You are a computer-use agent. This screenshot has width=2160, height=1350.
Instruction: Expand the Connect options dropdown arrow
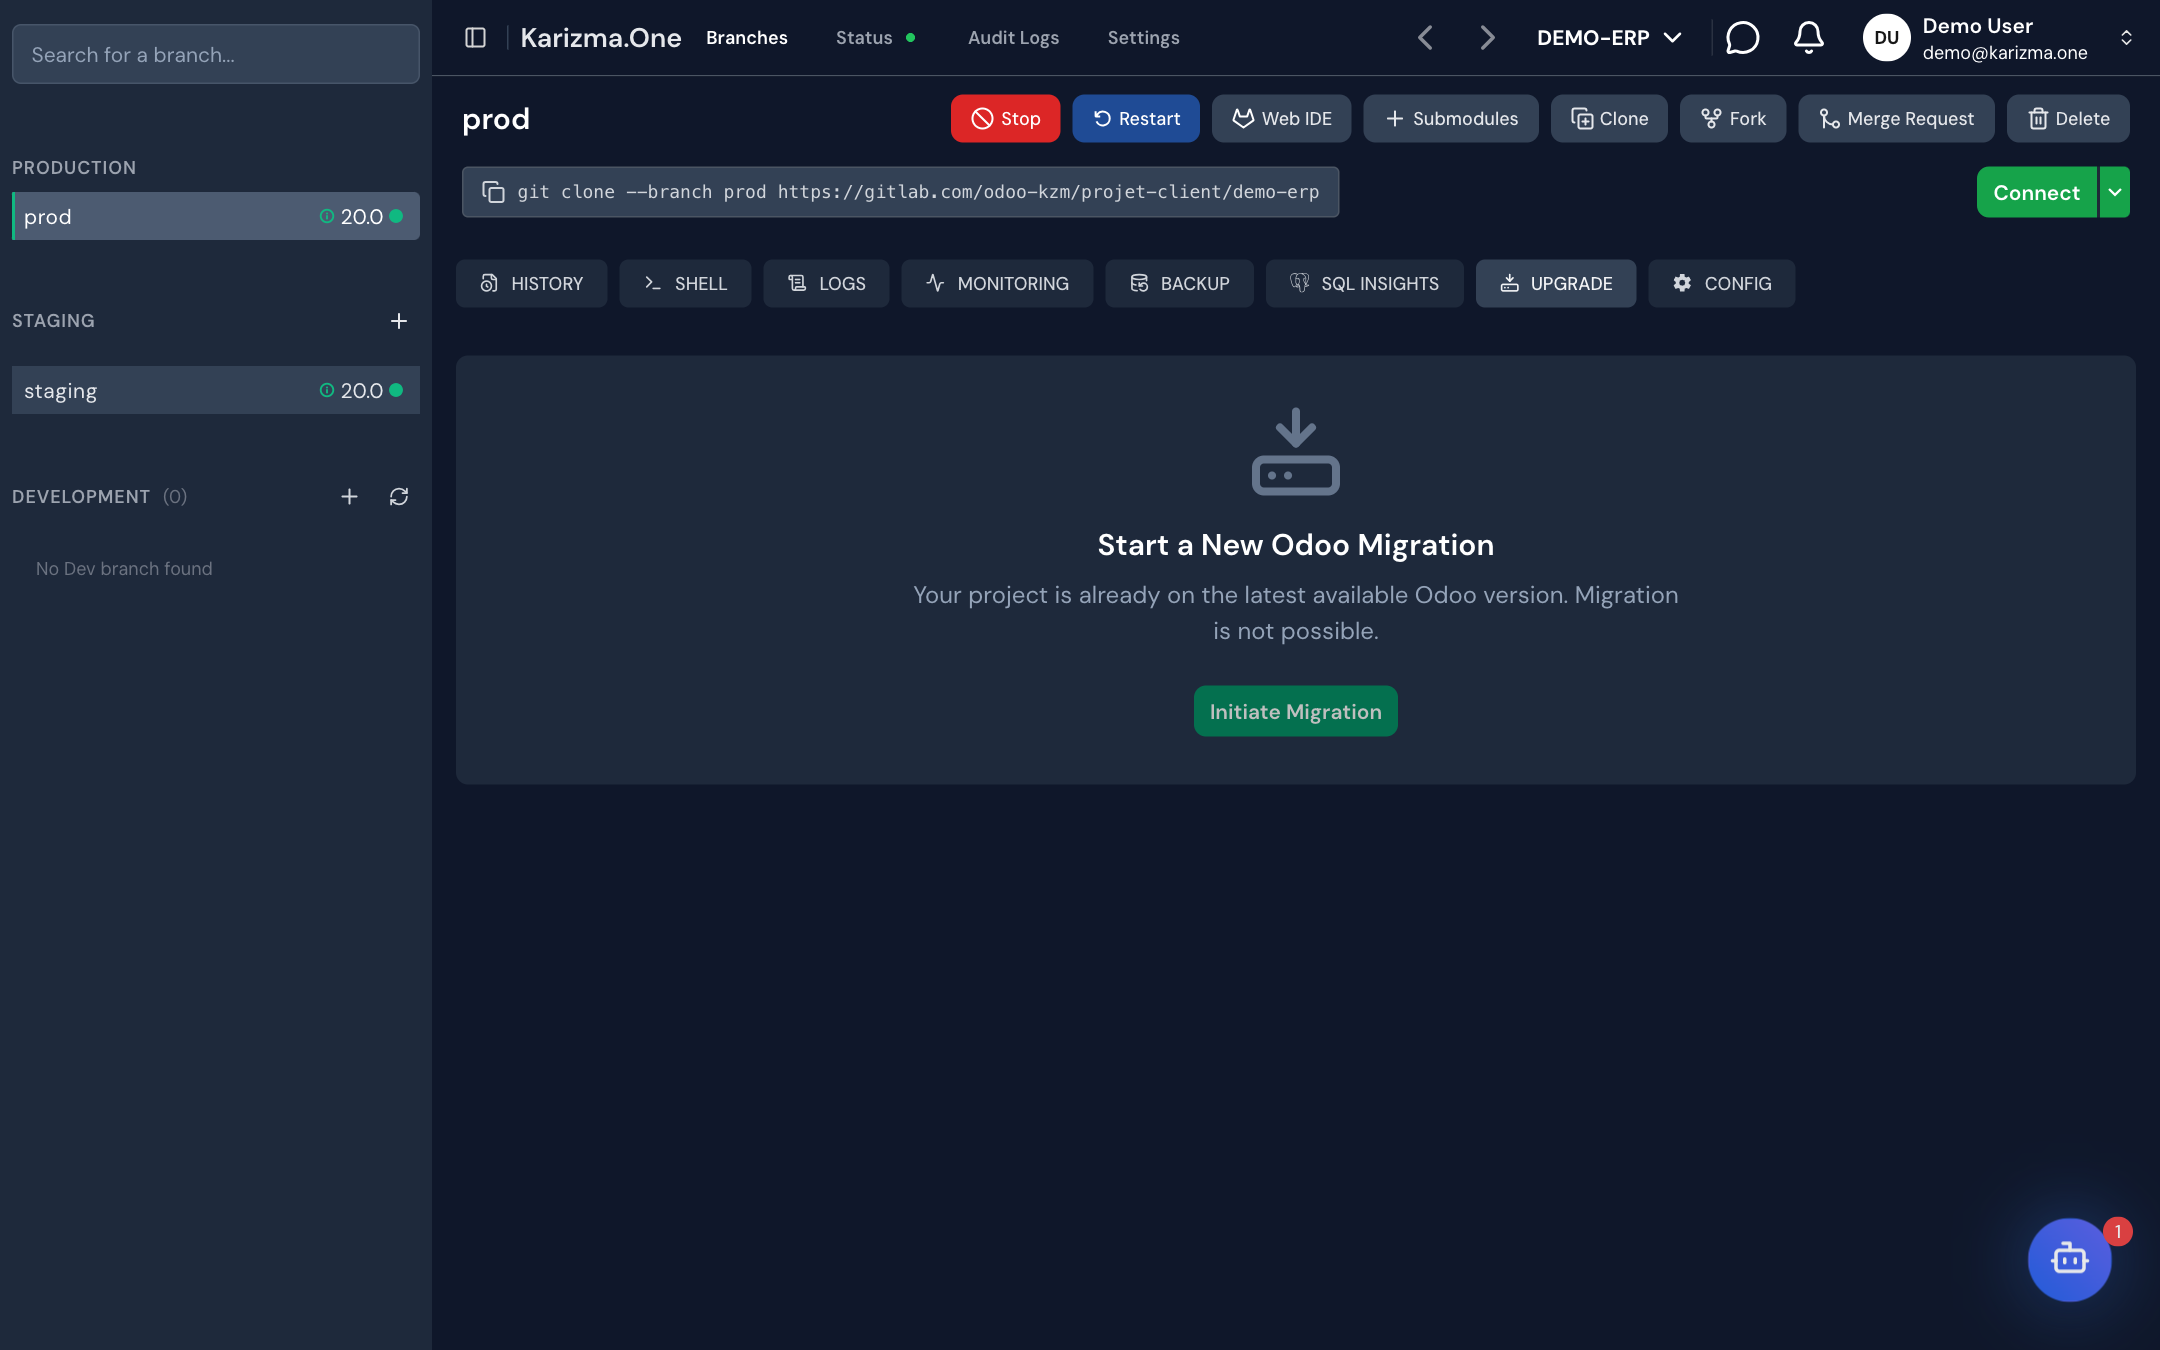[2115, 192]
